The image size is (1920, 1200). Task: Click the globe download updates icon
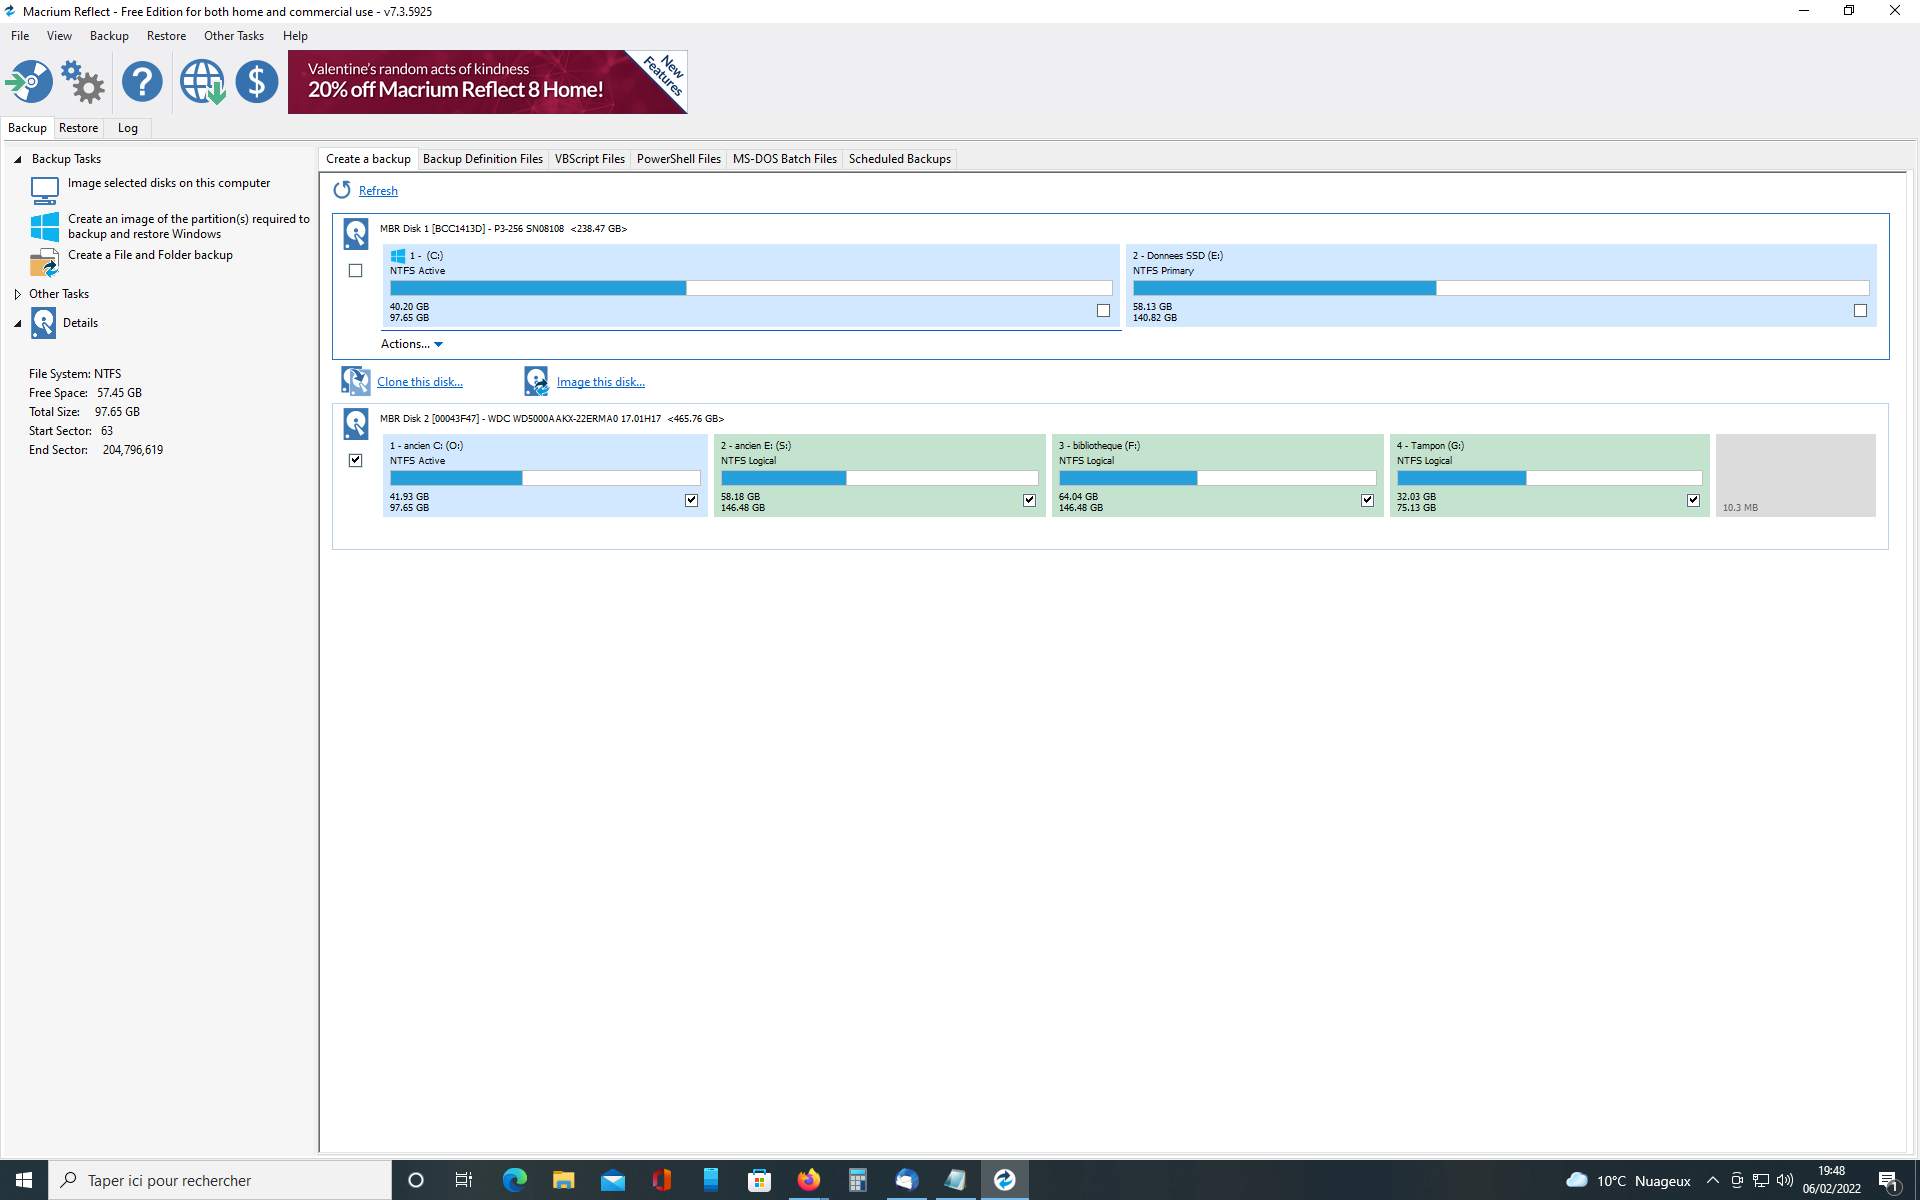[202, 82]
